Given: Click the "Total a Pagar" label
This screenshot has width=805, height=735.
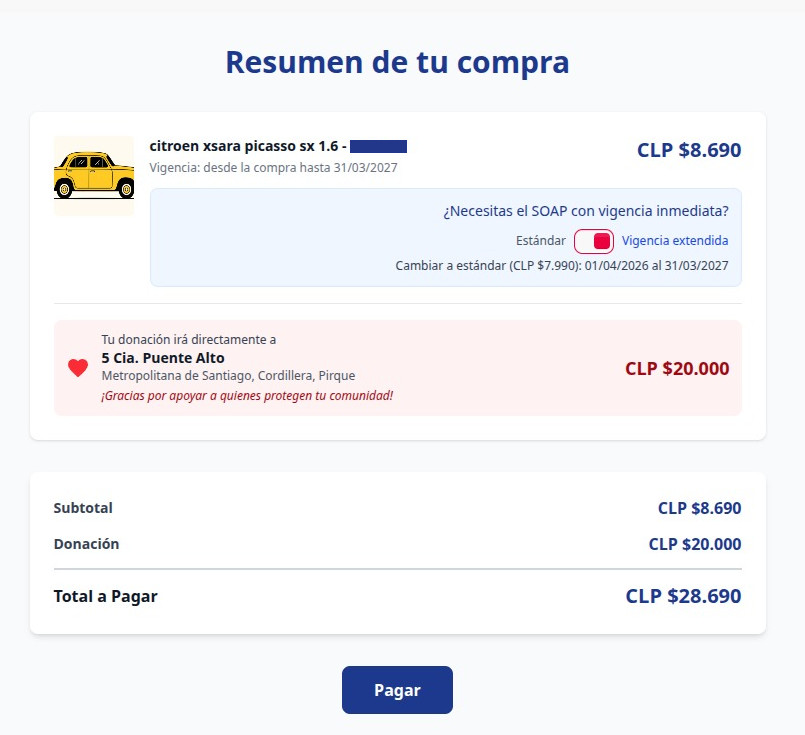Looking at the screenshot, I should (x=105, y=597).
